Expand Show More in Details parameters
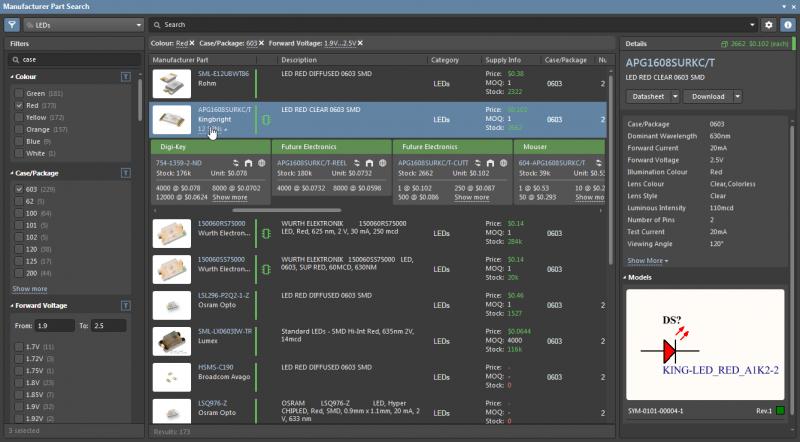 coord(647,260)
